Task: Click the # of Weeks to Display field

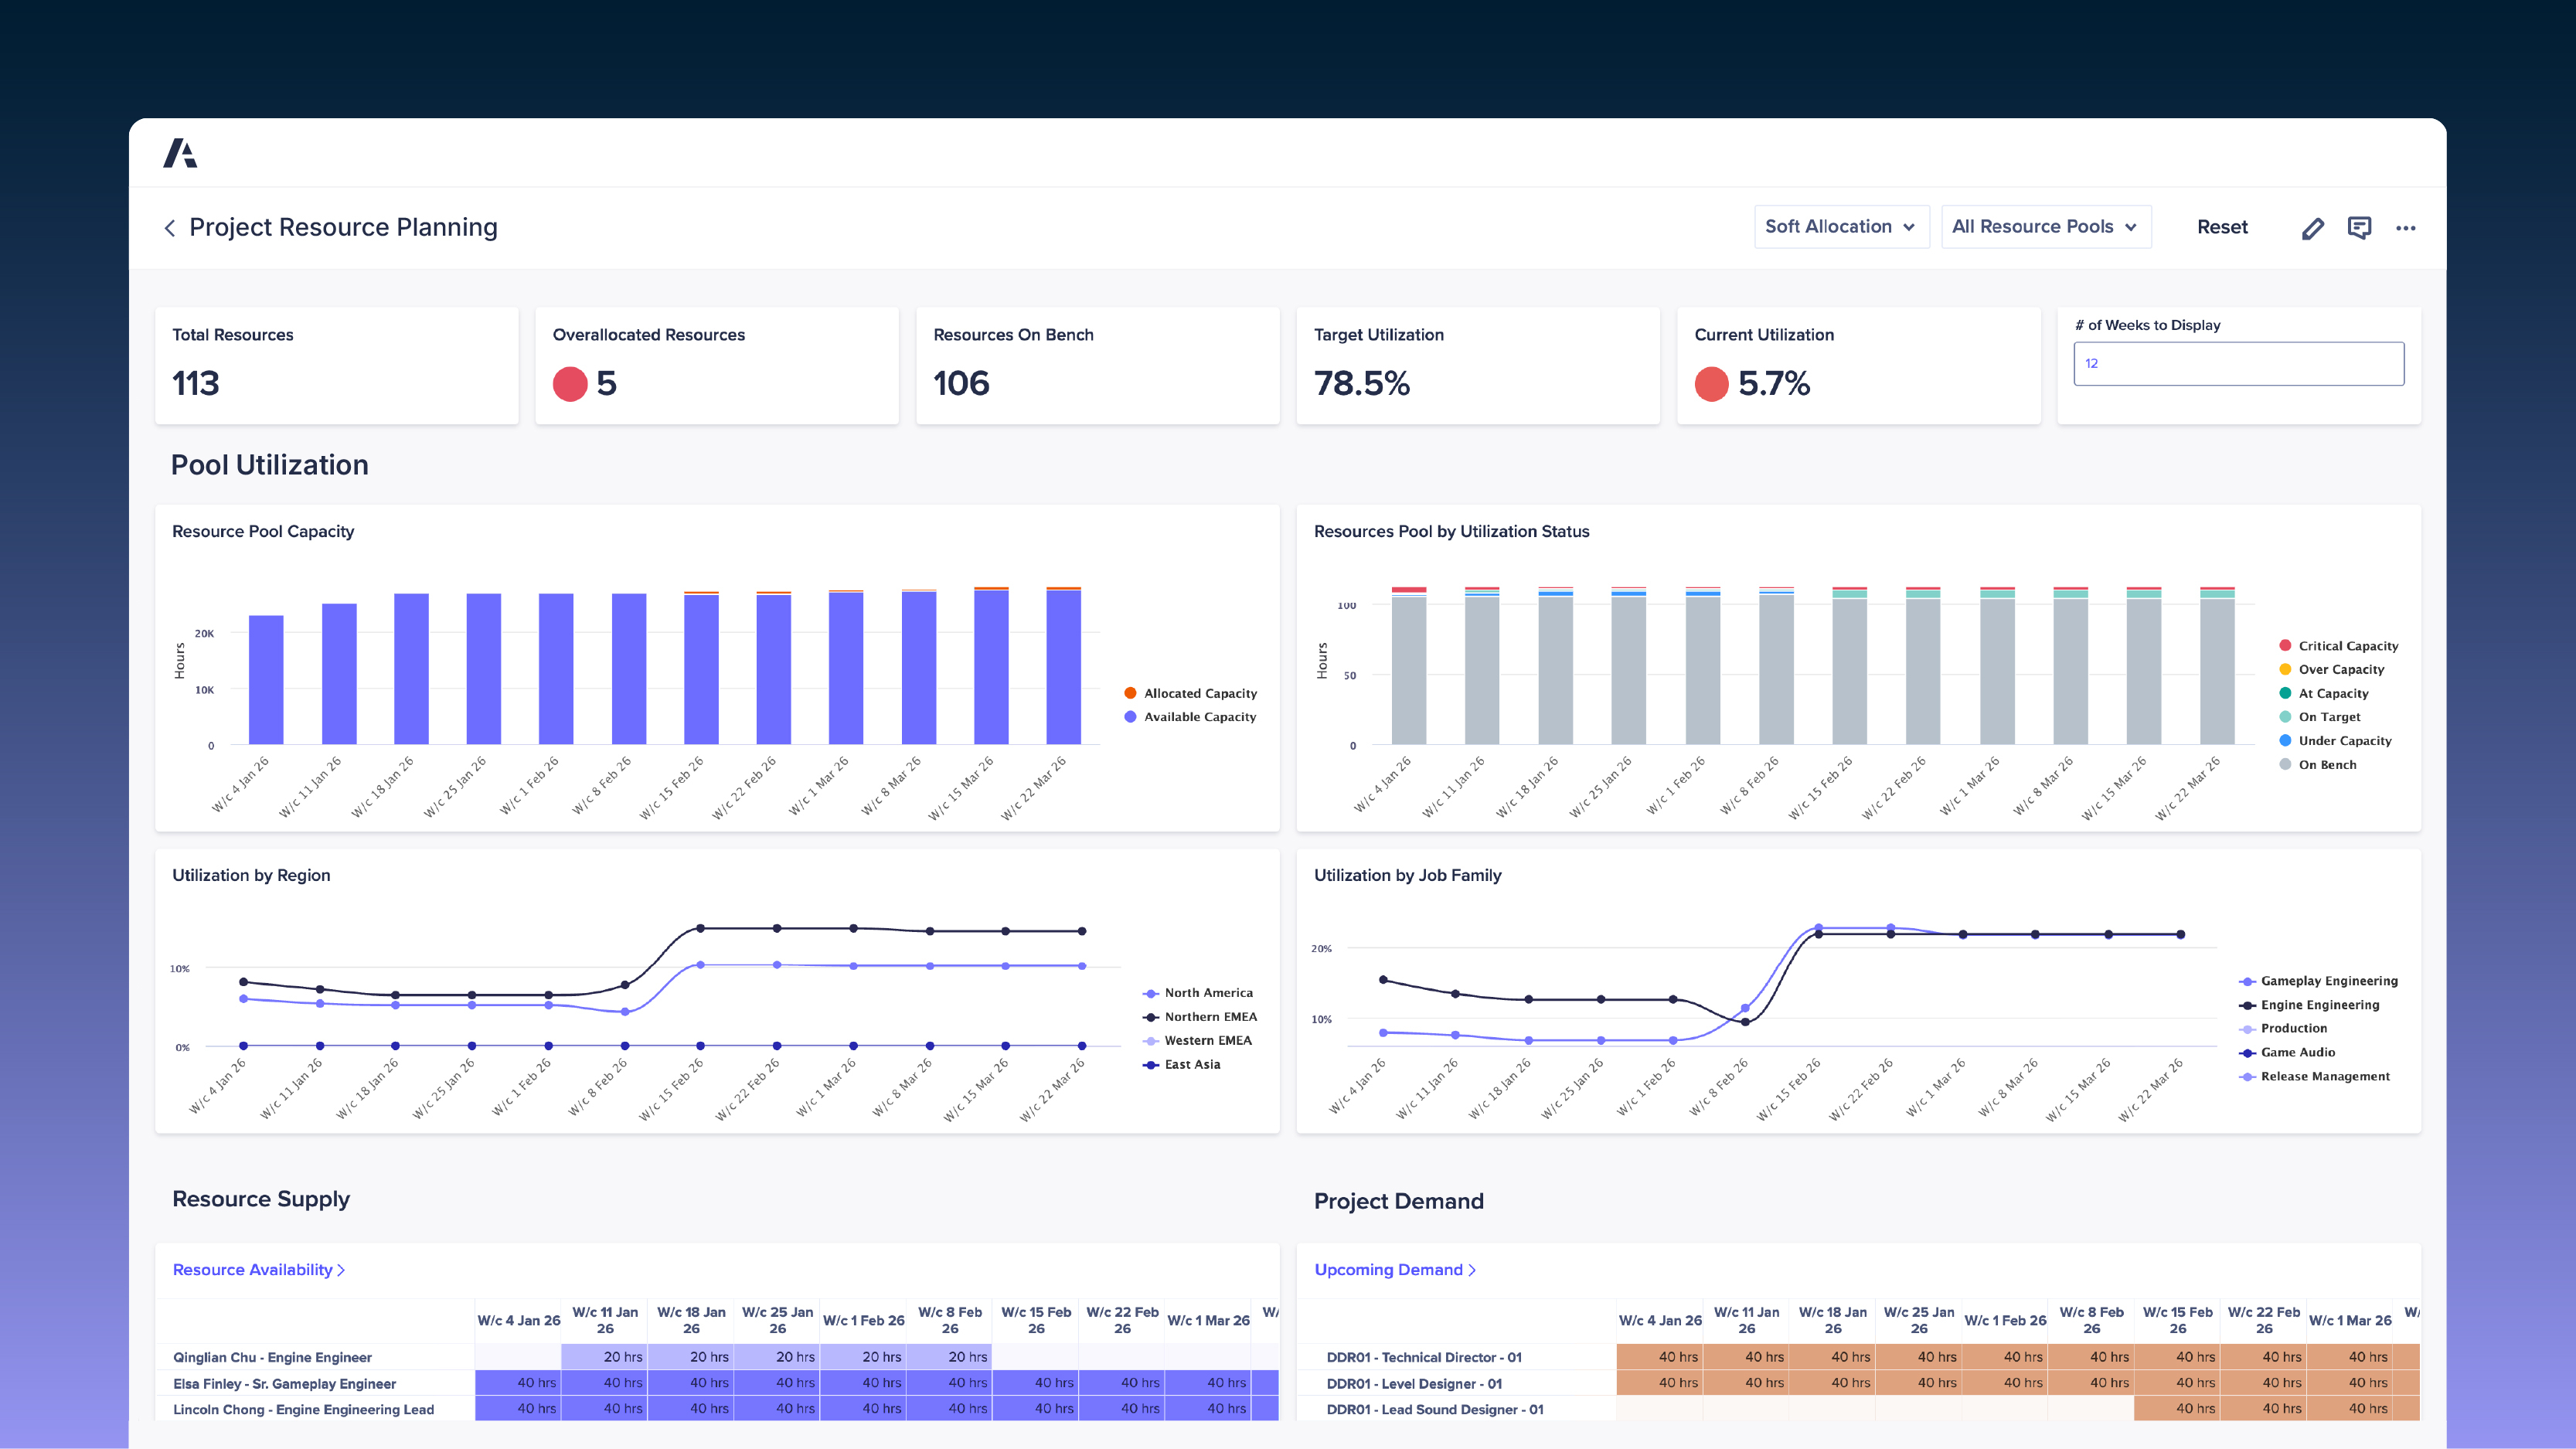Action: coord(2238,363)
